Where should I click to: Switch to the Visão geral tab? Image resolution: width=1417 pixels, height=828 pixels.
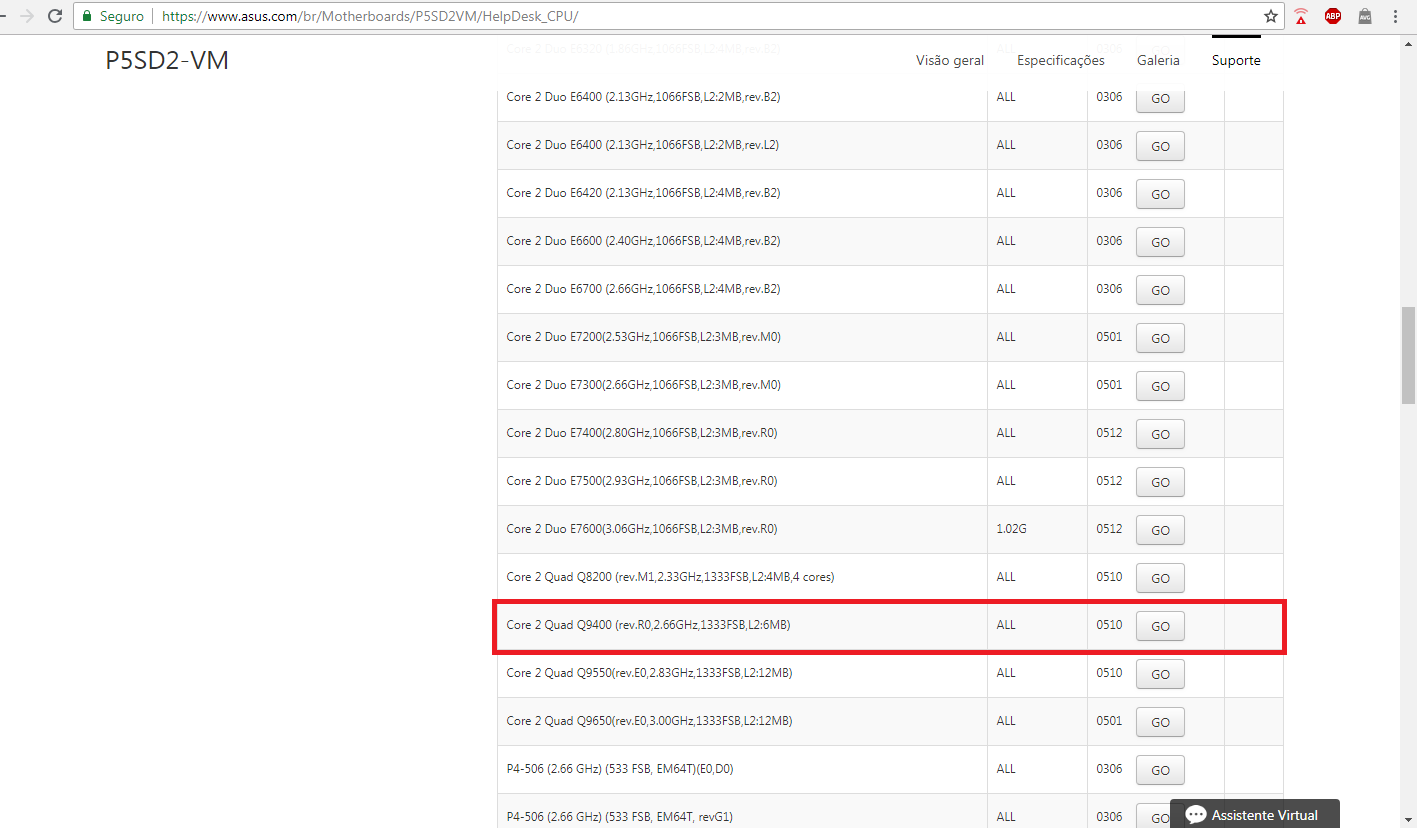(x=950, y=60)
